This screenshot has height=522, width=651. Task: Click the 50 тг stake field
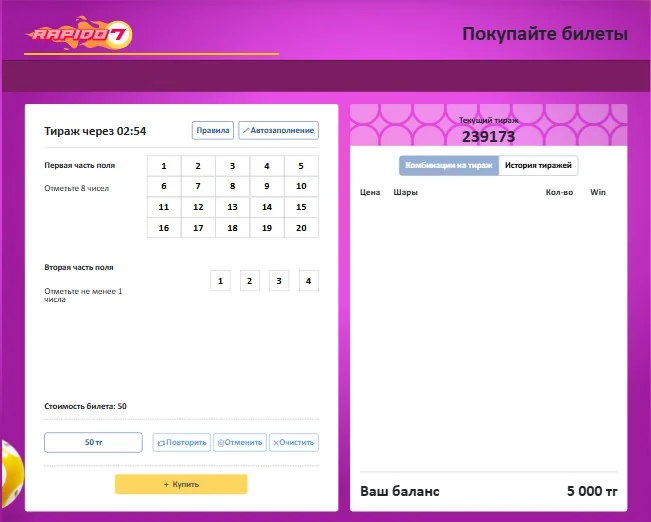(x=93, y=442)
